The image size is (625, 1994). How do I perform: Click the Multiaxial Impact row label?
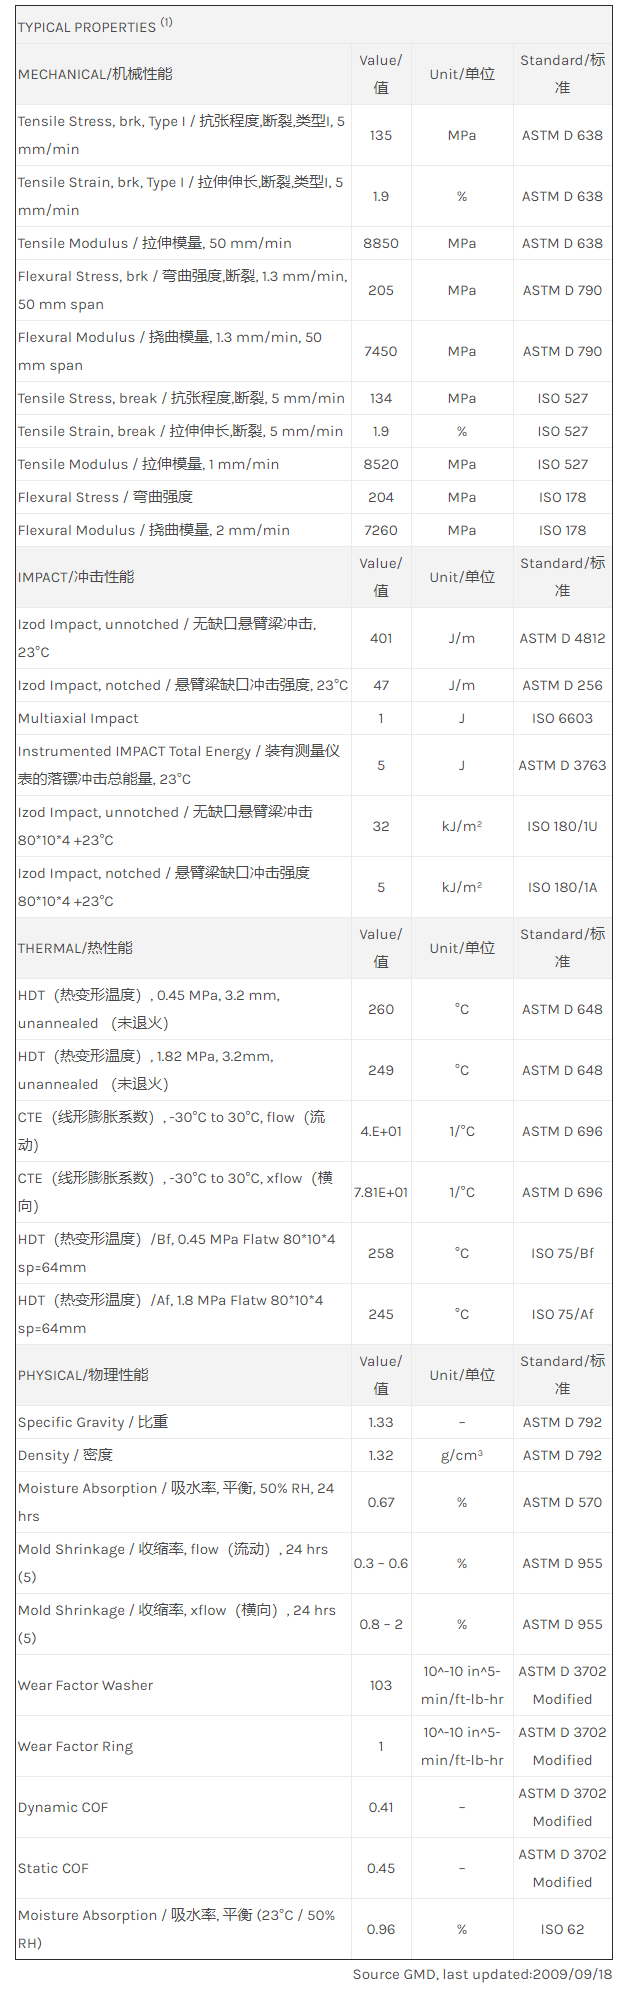pos(78,718)
